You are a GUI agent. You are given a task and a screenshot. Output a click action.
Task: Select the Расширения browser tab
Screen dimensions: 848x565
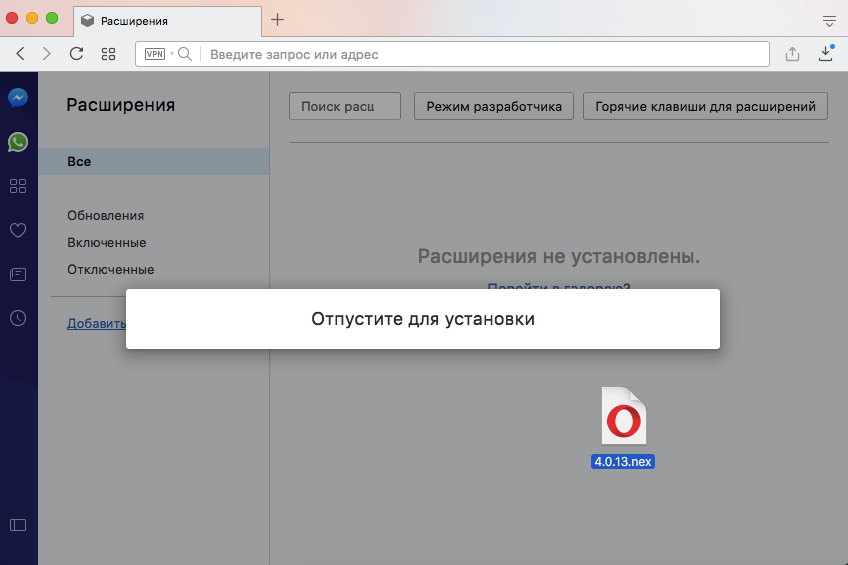coord(166,21)
